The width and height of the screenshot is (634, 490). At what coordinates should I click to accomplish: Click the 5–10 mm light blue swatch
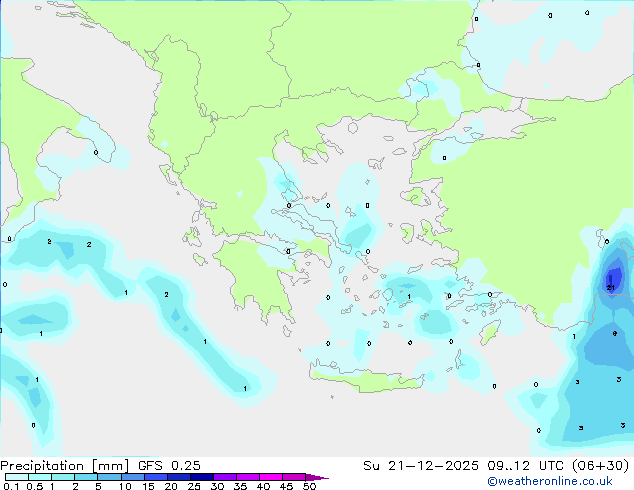click(x=109, y=477)
